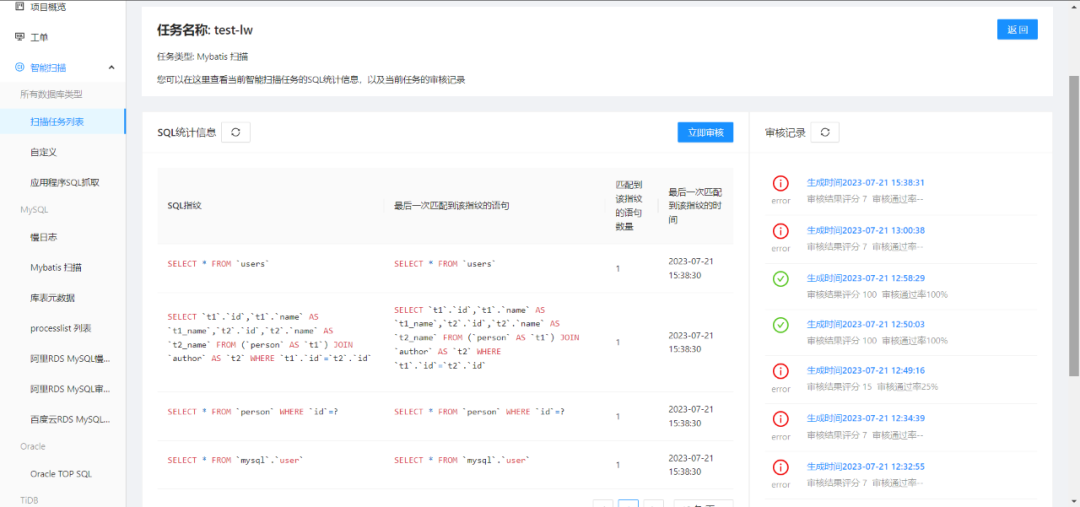The image size is (1080, 507).
Task: Open the page size dropdown in pagination
Action: 703,503
